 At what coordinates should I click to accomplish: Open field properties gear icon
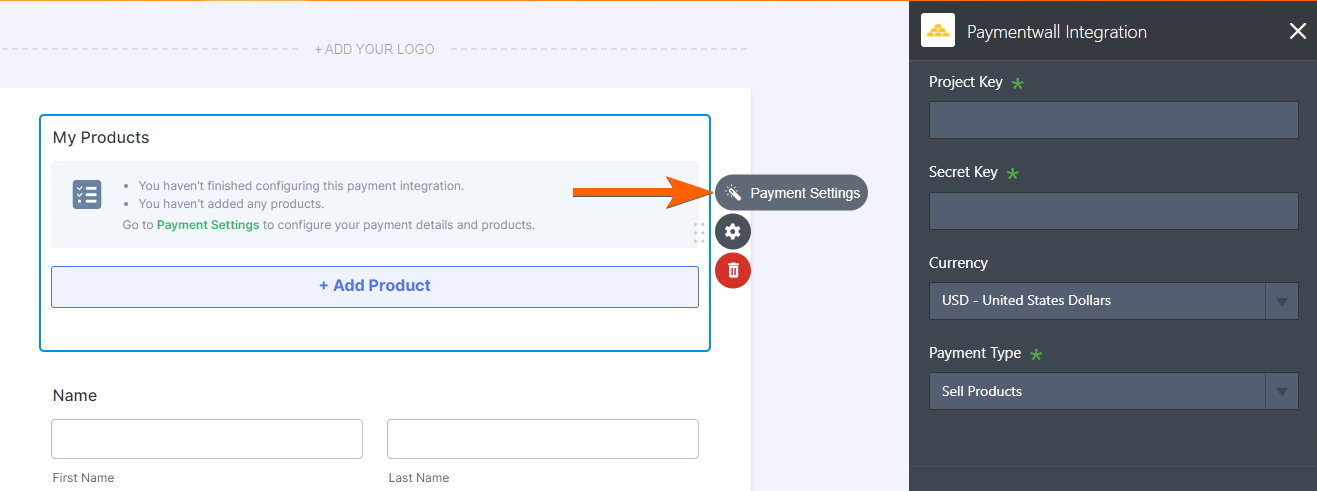[733, 232]
